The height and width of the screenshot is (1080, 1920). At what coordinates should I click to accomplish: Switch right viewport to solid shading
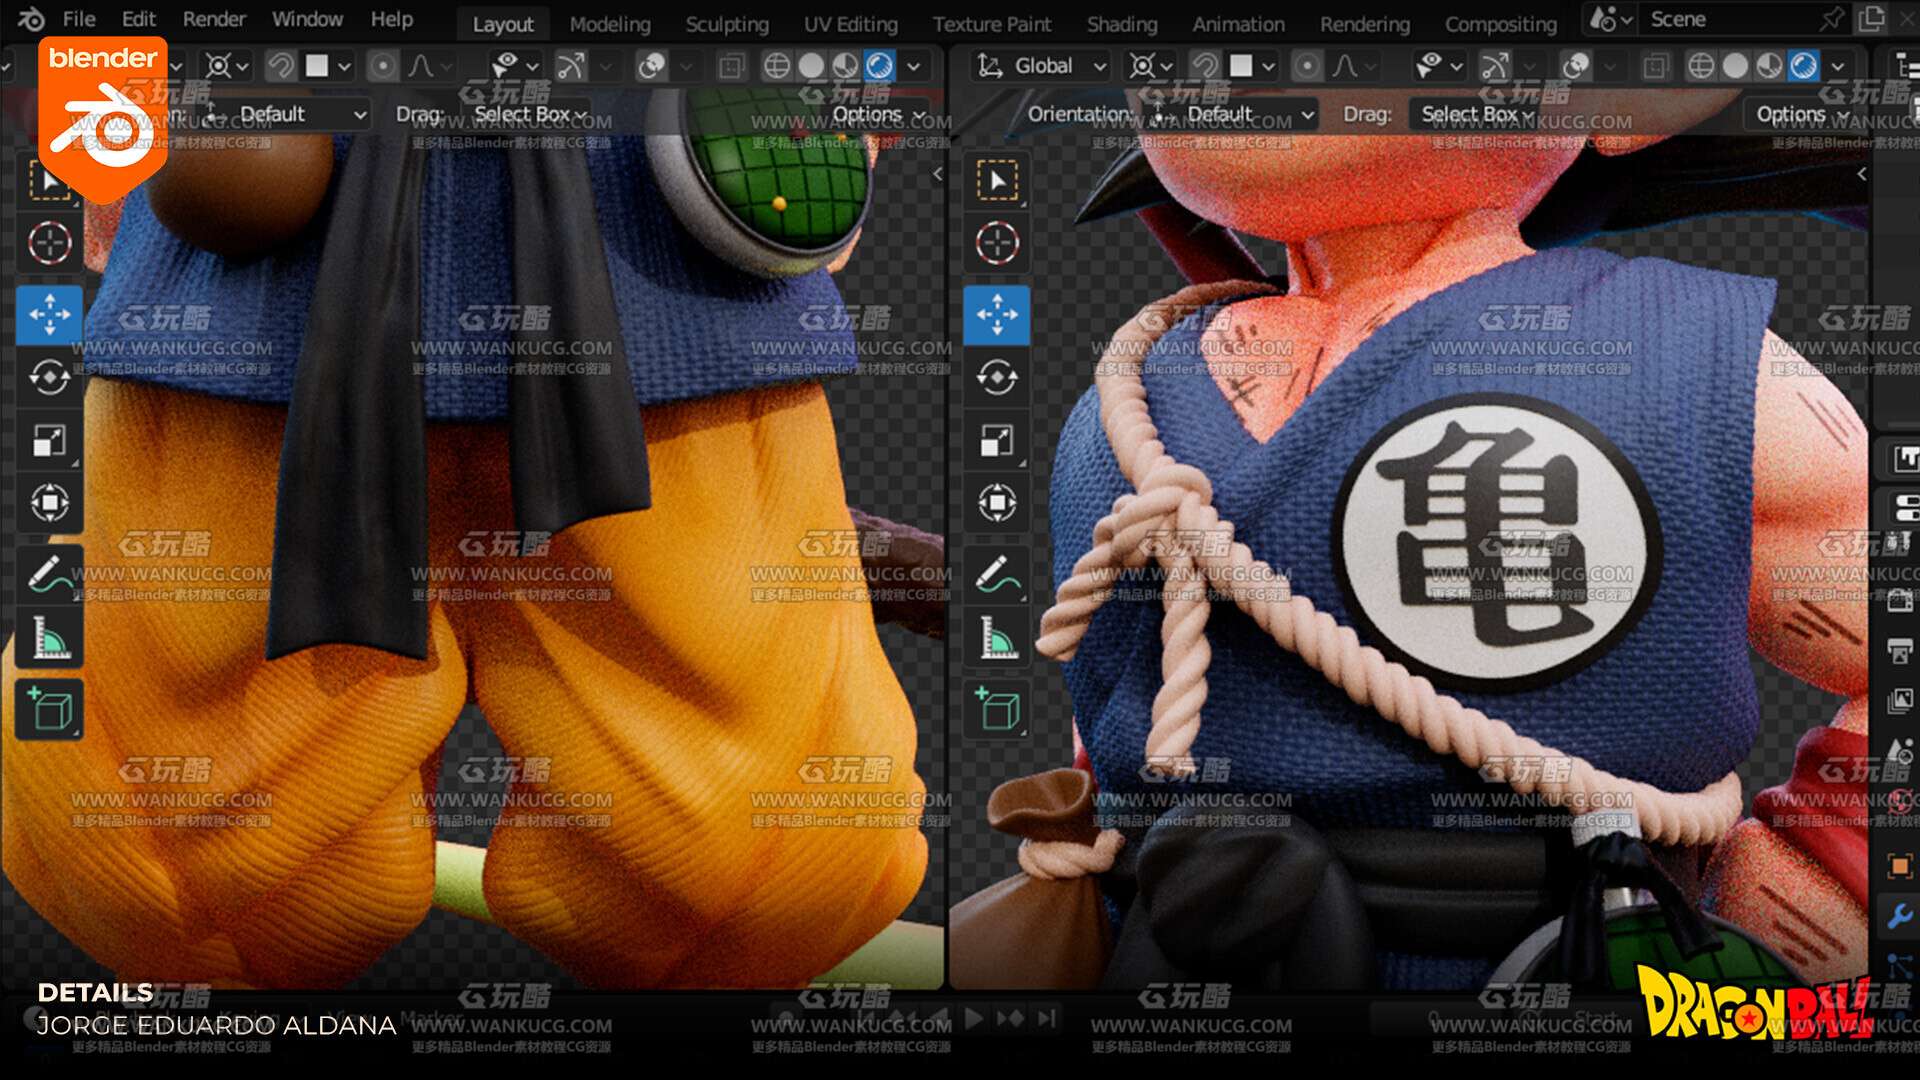coord(1735,66)
